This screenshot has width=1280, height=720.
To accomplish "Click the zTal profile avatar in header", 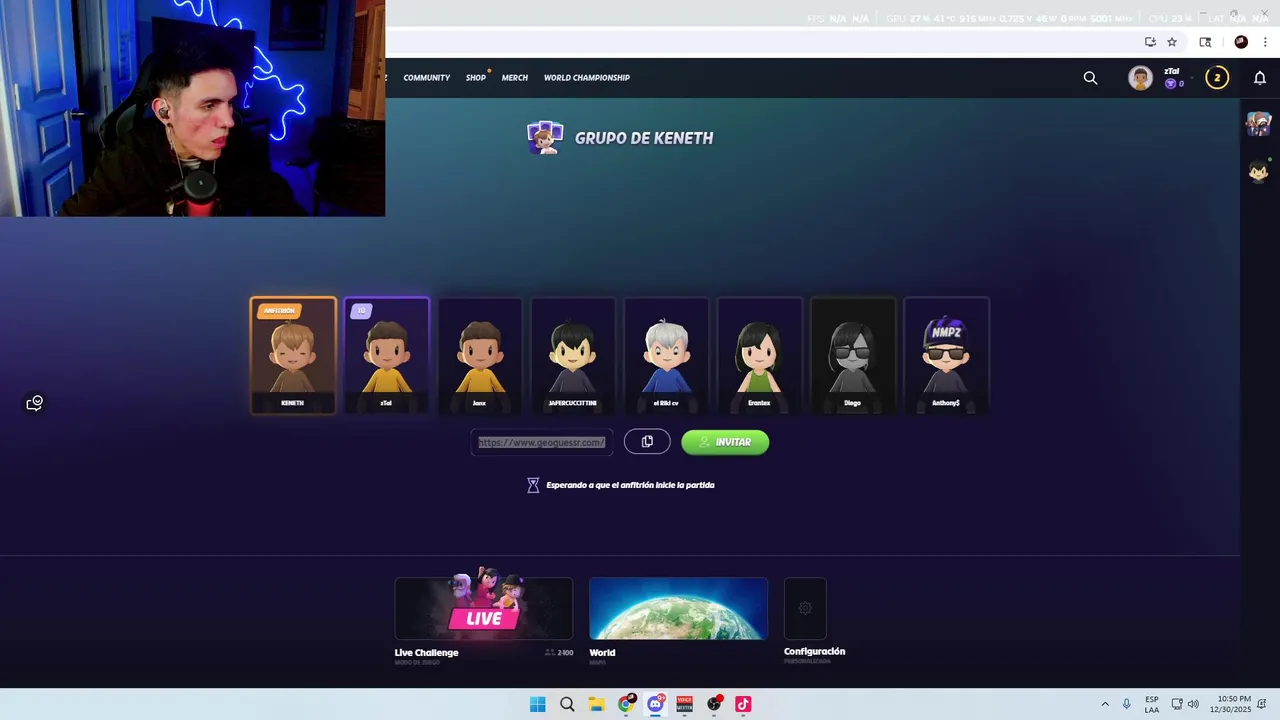I will pos(1140,78).
